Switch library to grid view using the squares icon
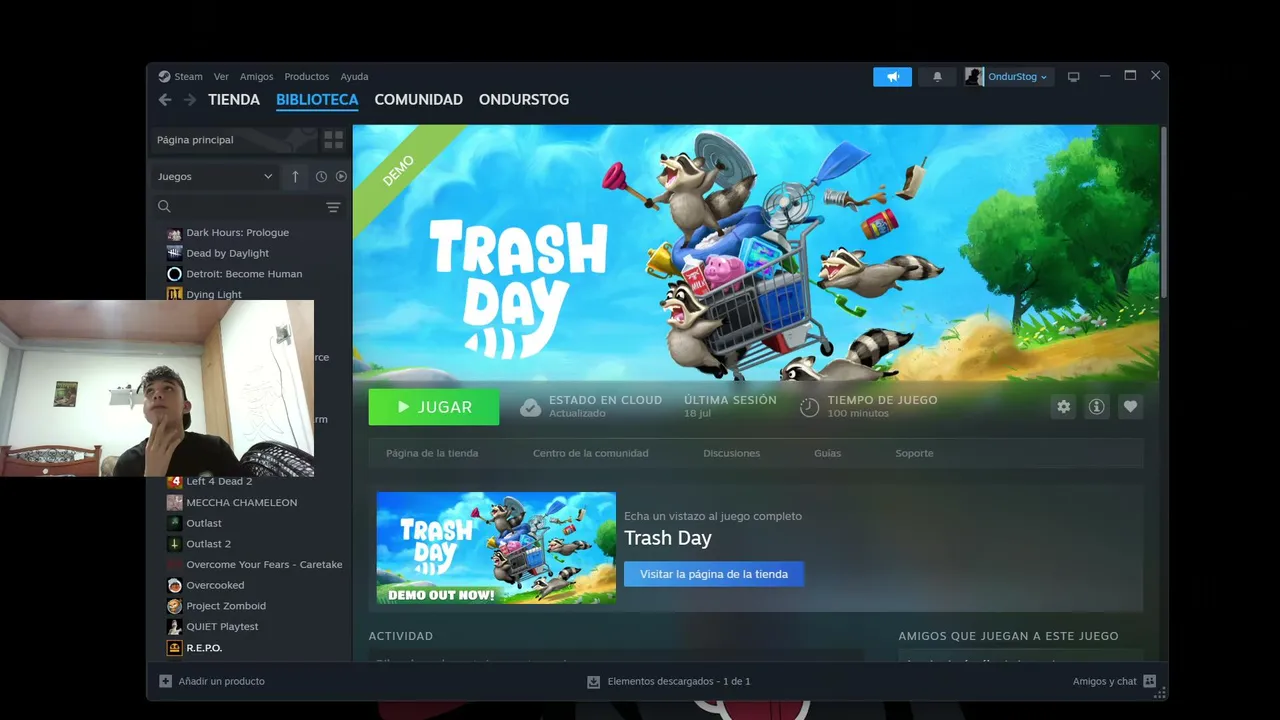 tap(334, 140)
